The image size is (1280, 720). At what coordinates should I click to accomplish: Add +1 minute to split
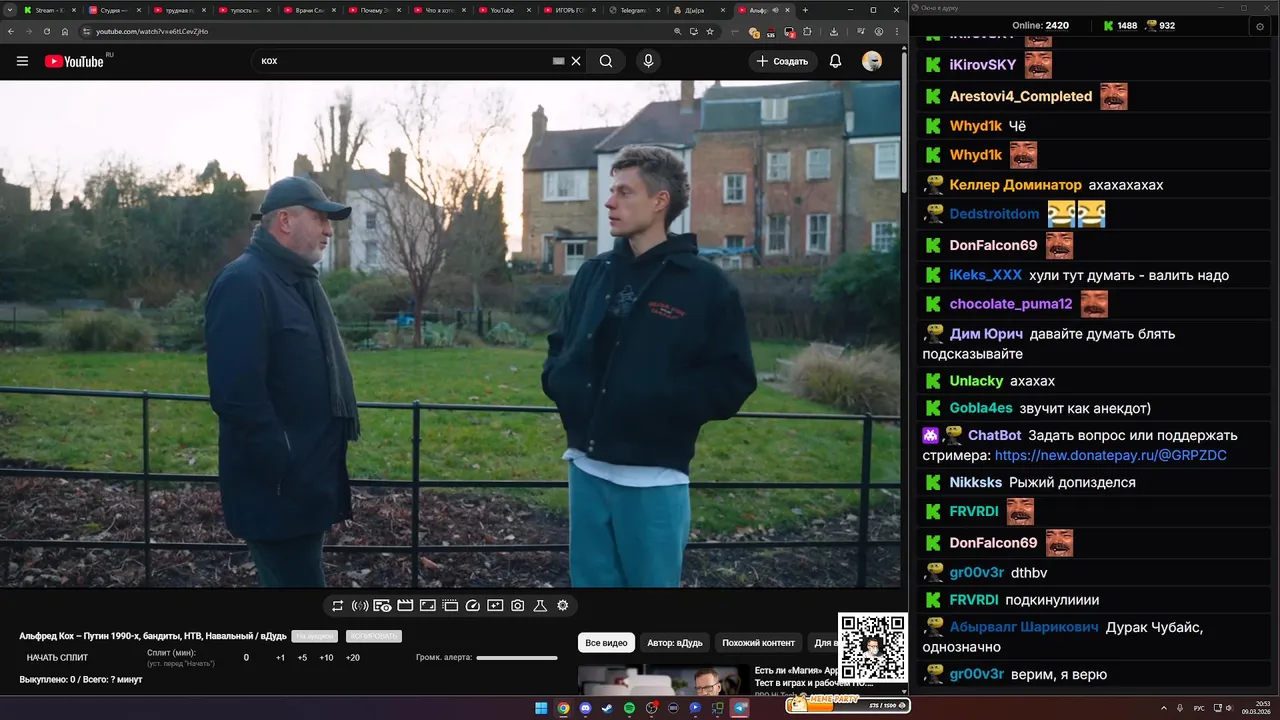pyautogui.click(x=280, y=658)
